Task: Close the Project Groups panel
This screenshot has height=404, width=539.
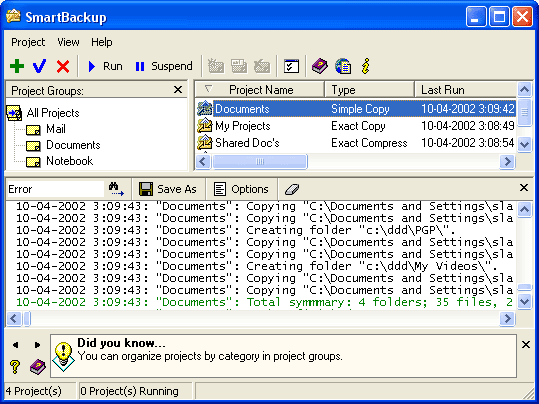Action: (178, 90)
